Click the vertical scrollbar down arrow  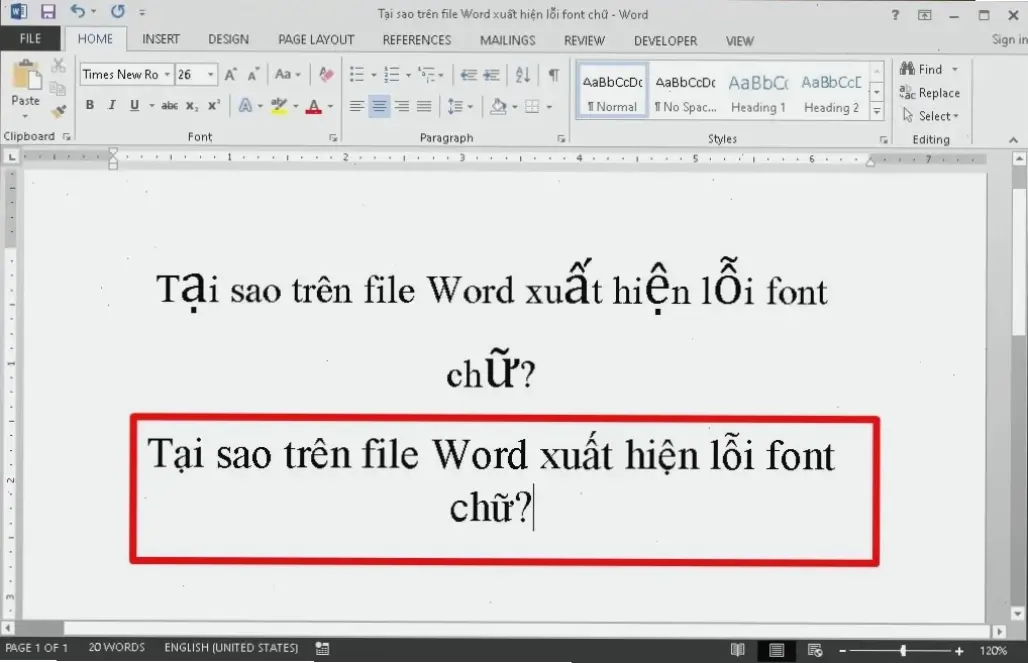[x=1018, y=614]
